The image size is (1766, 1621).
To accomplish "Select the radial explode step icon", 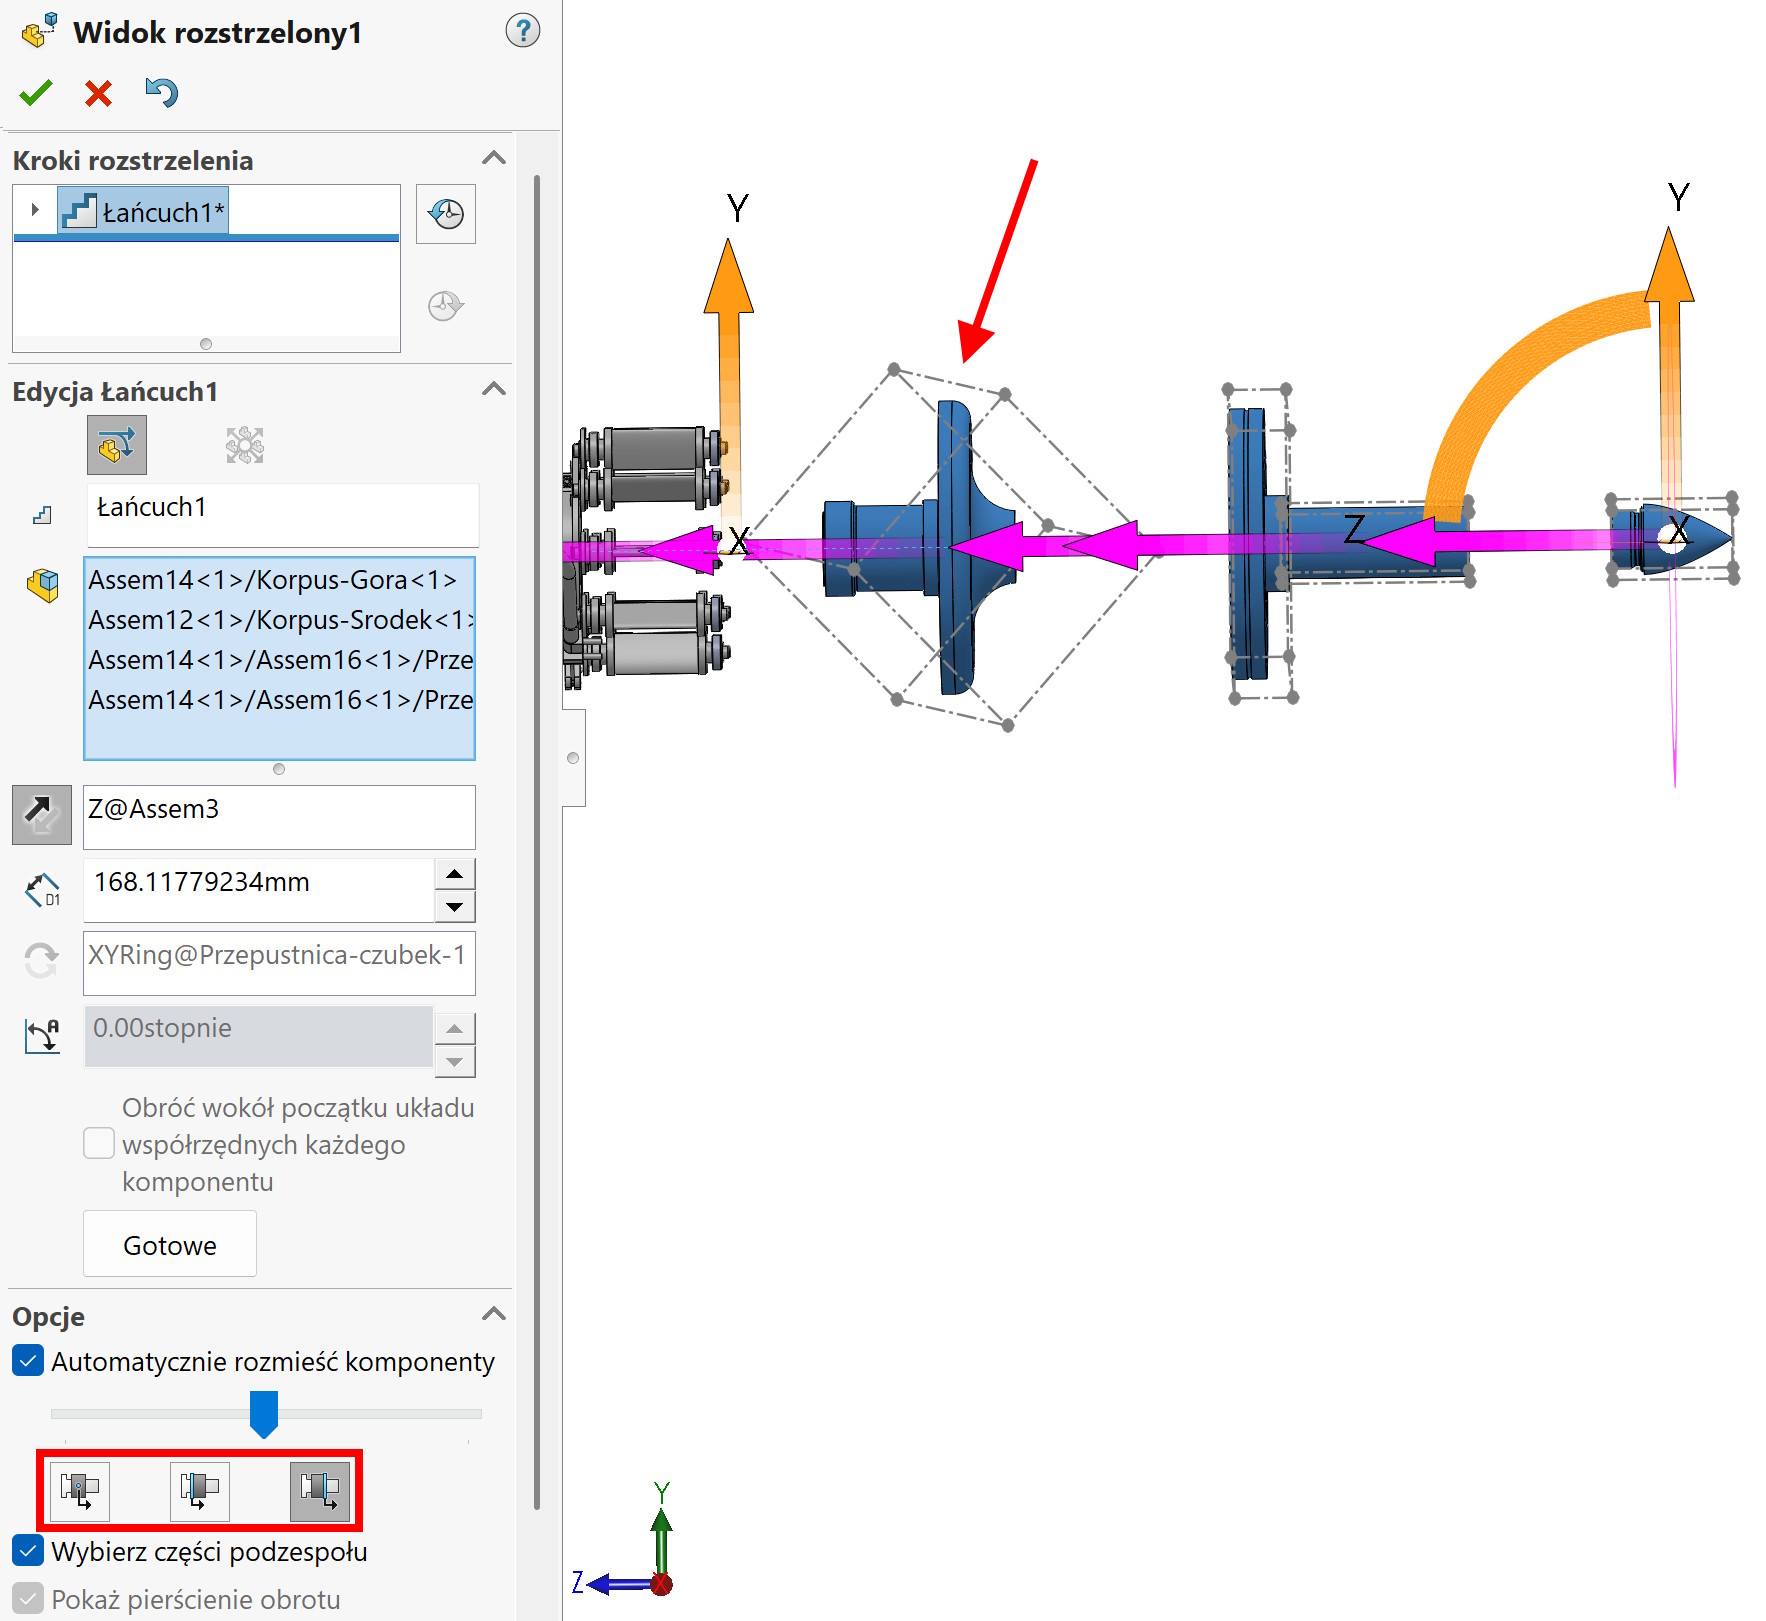I will [x=245, y=445].
